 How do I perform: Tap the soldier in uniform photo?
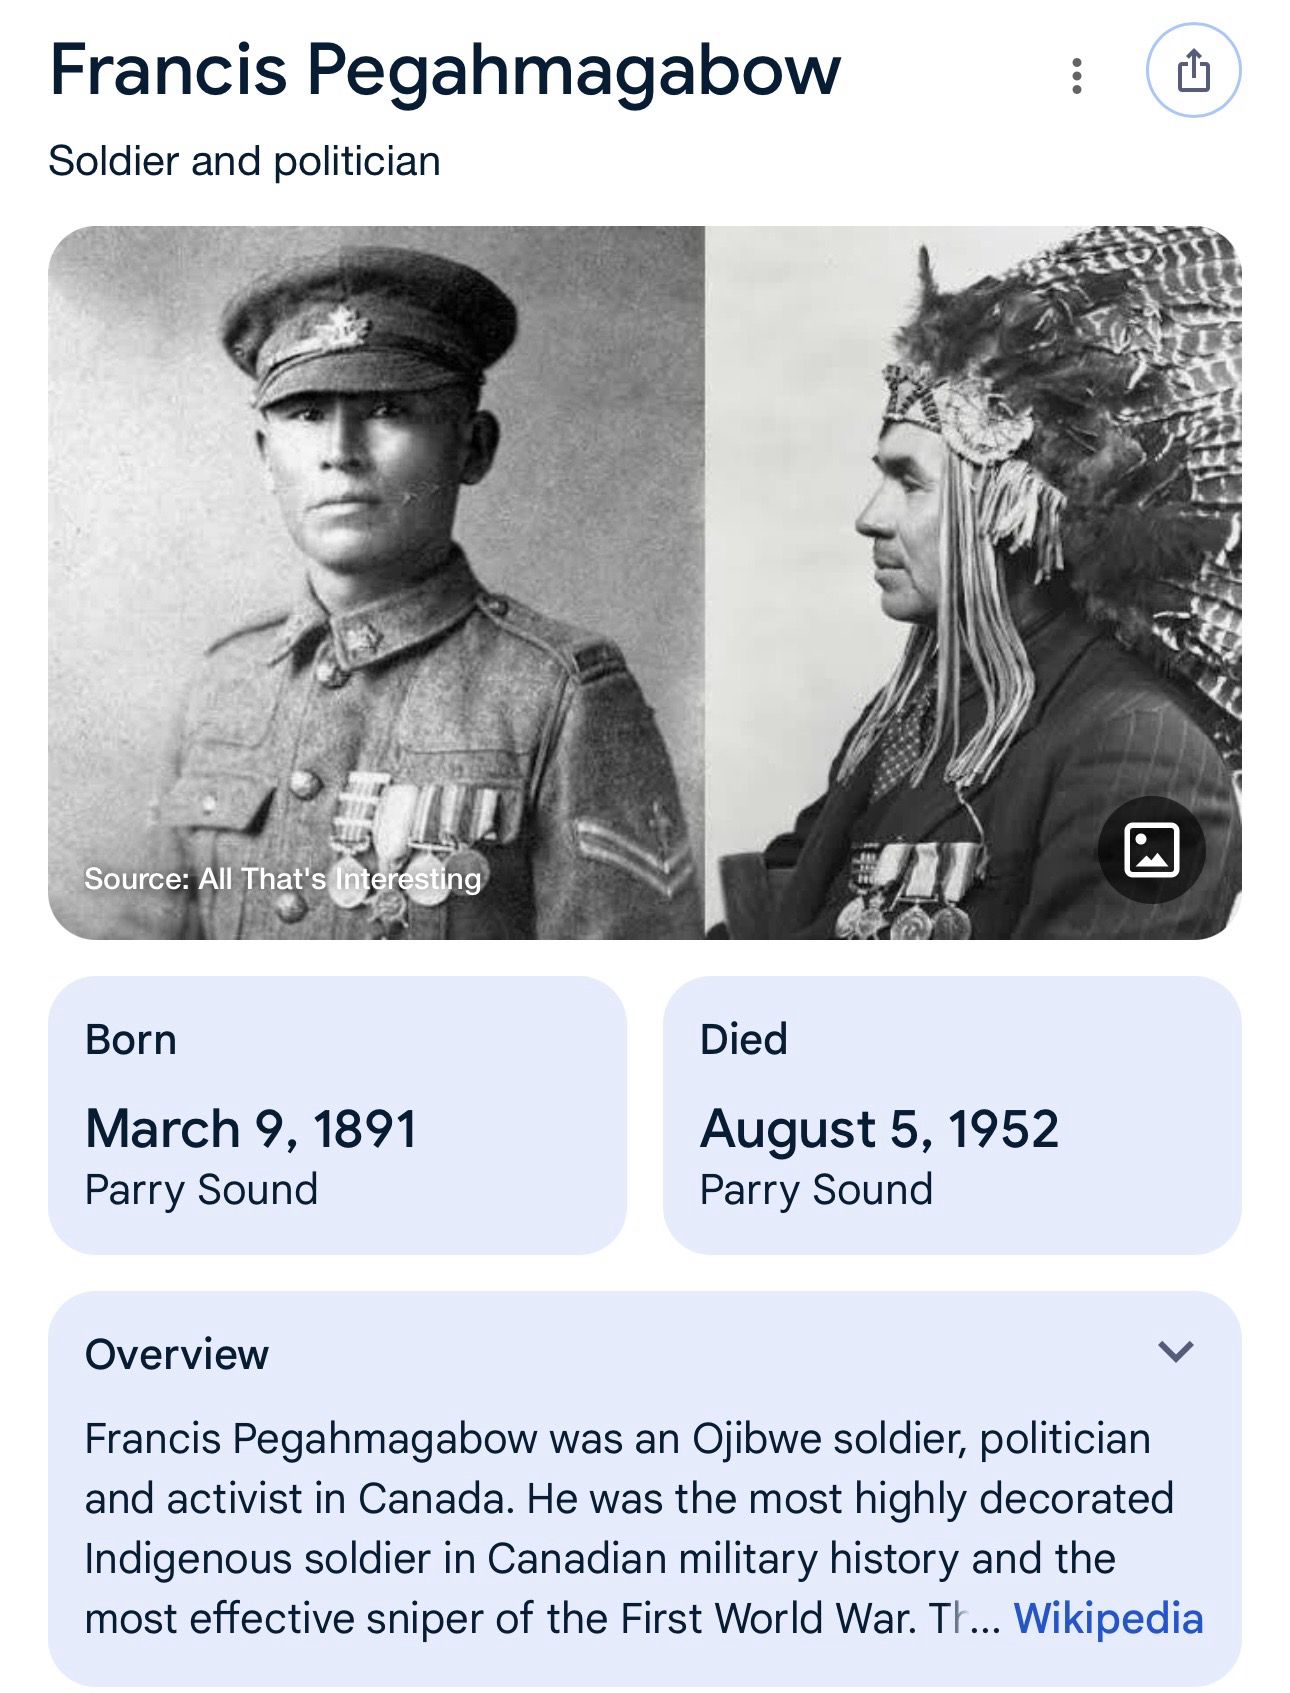(x=376, y=560)
